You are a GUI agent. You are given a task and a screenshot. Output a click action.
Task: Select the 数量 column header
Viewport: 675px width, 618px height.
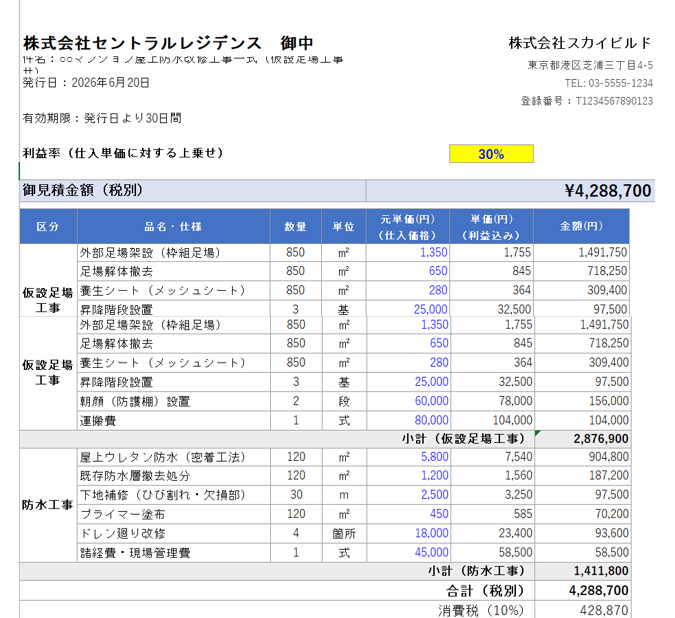296,226
